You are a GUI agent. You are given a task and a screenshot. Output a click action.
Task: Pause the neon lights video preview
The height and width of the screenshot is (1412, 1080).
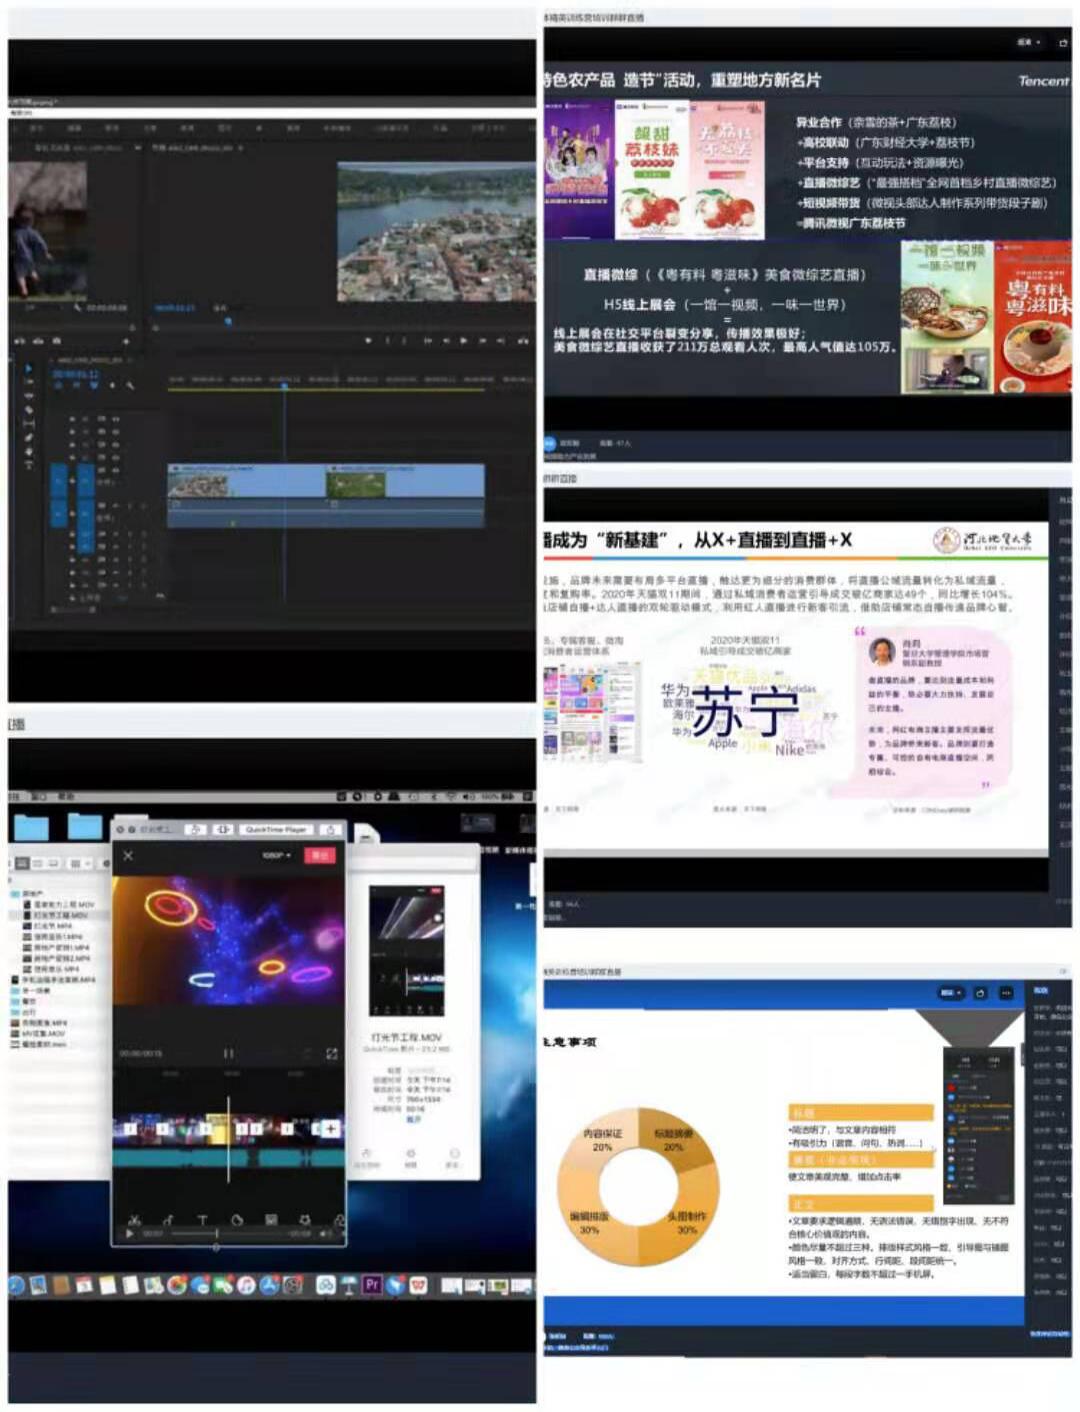coord(228,1053)
